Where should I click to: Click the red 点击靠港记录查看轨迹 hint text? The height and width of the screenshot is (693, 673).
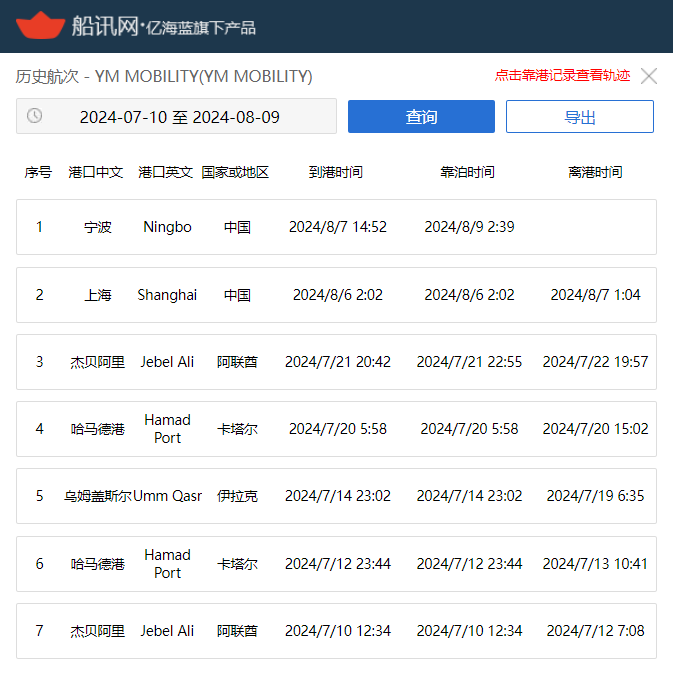[563, 76]
